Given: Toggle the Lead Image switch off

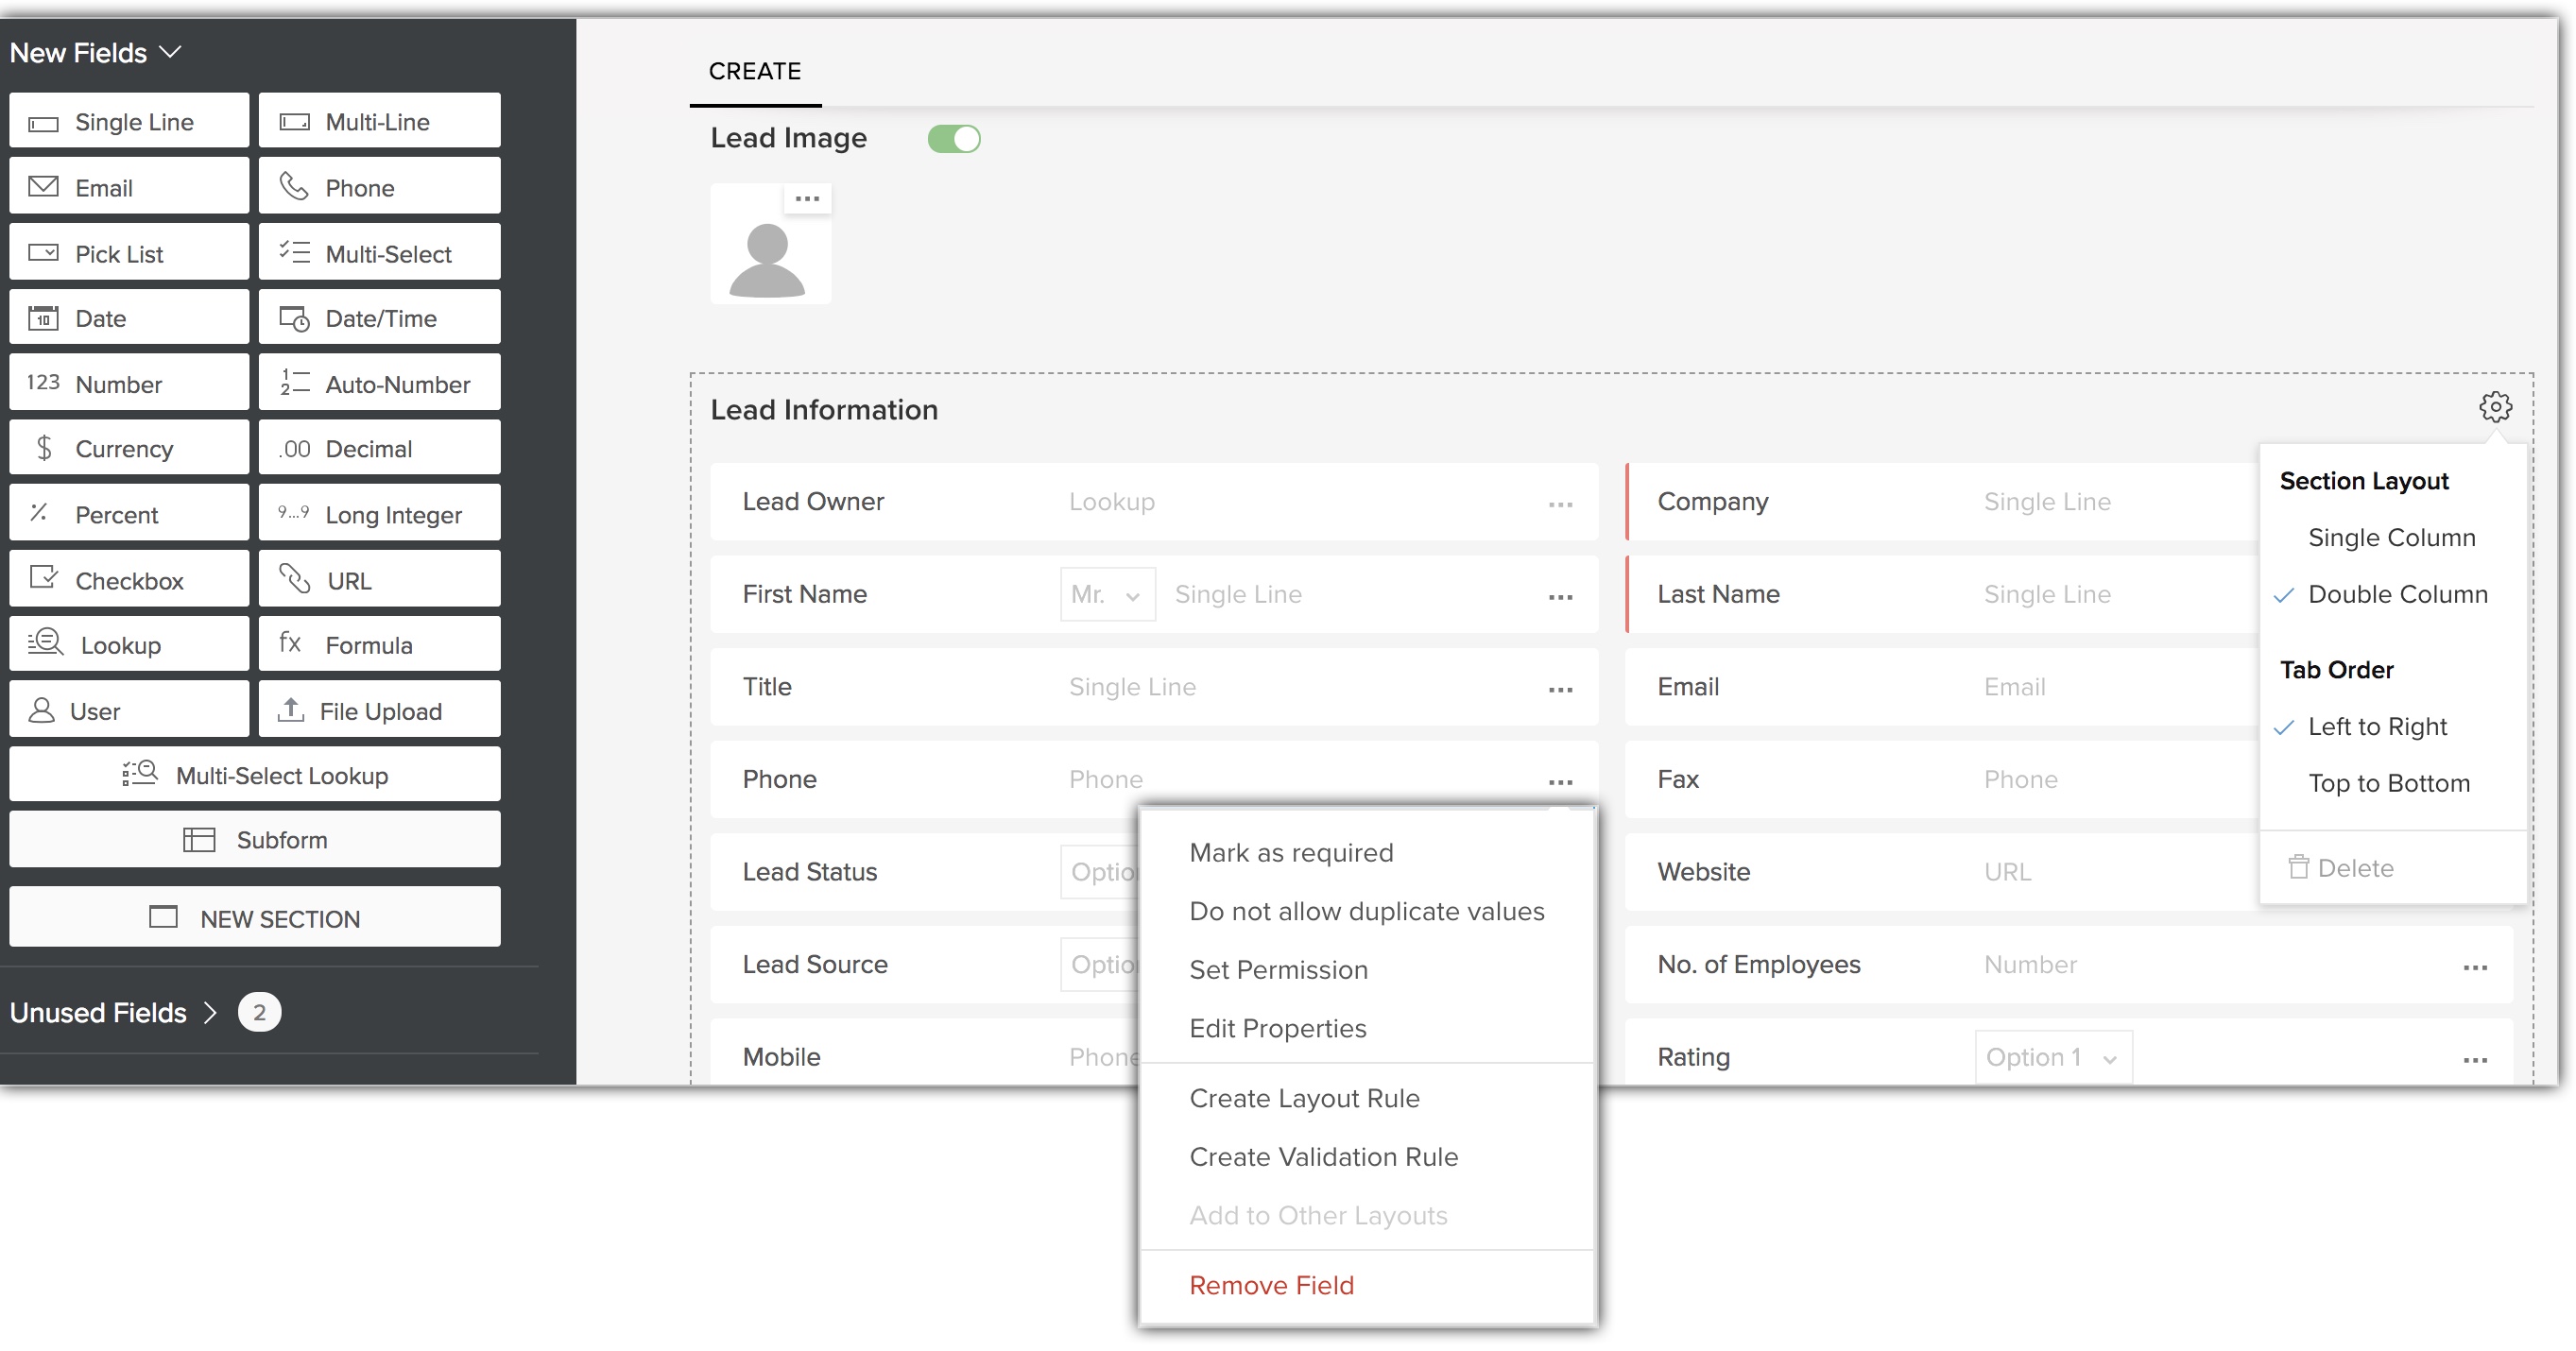Looking at the screenshot, I should click(x=953, y=139).
